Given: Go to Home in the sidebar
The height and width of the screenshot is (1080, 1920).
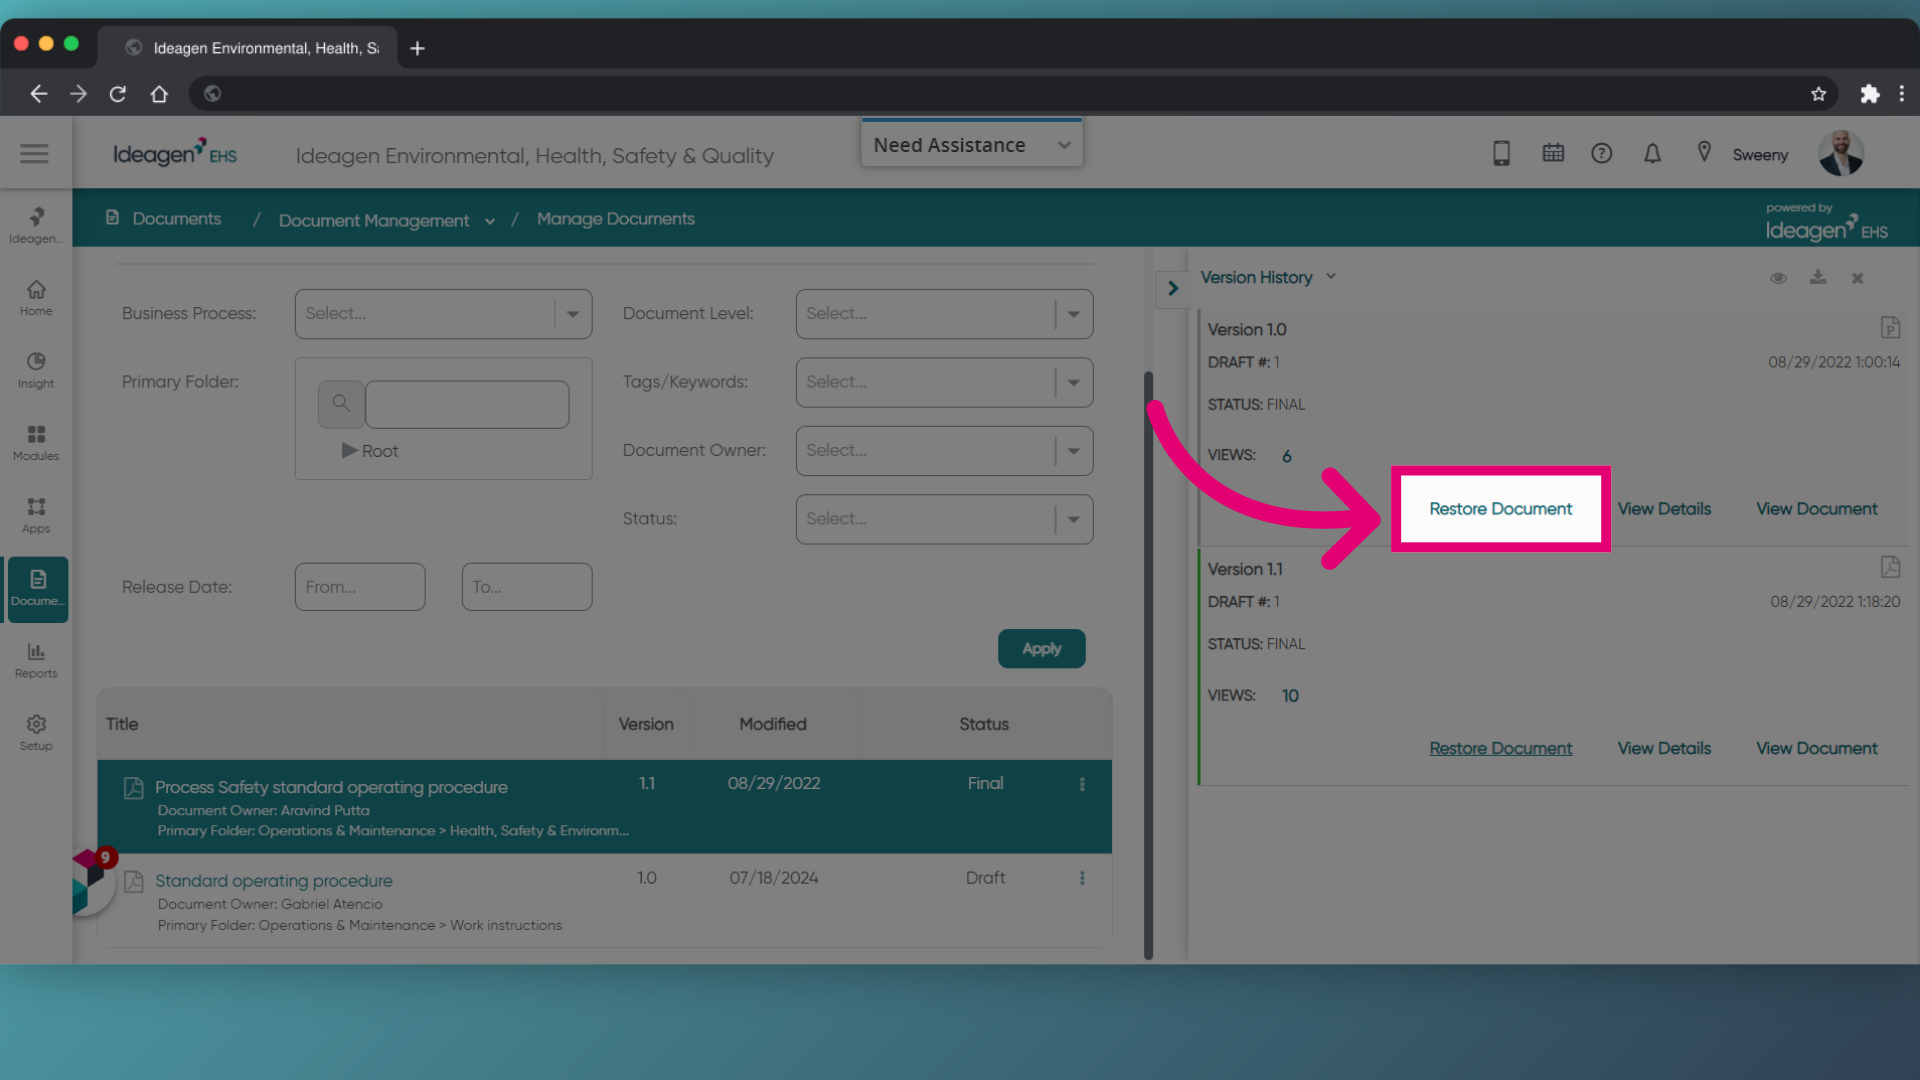Looking at the screenshot, I should [36, 298].
